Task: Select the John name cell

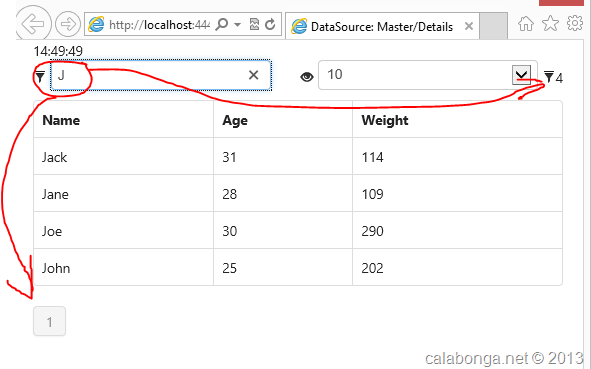Action: (x=123, y=267)
